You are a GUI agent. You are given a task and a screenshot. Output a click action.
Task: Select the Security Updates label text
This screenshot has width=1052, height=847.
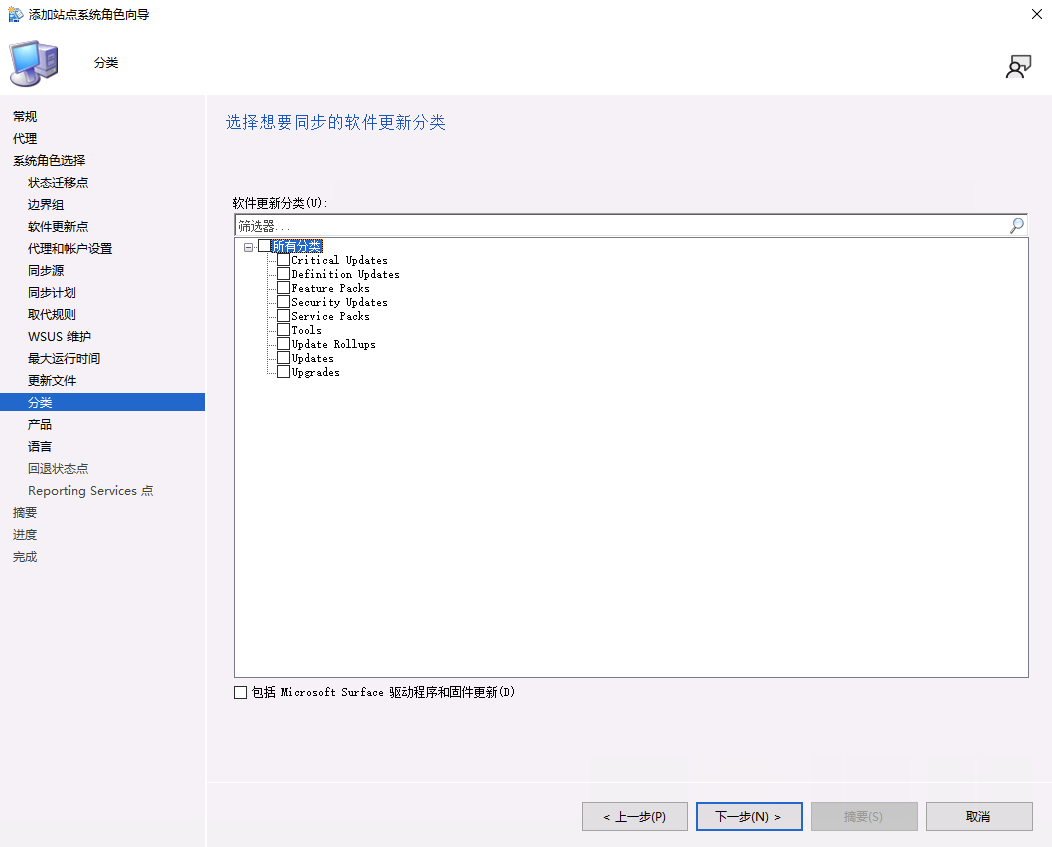339,303
